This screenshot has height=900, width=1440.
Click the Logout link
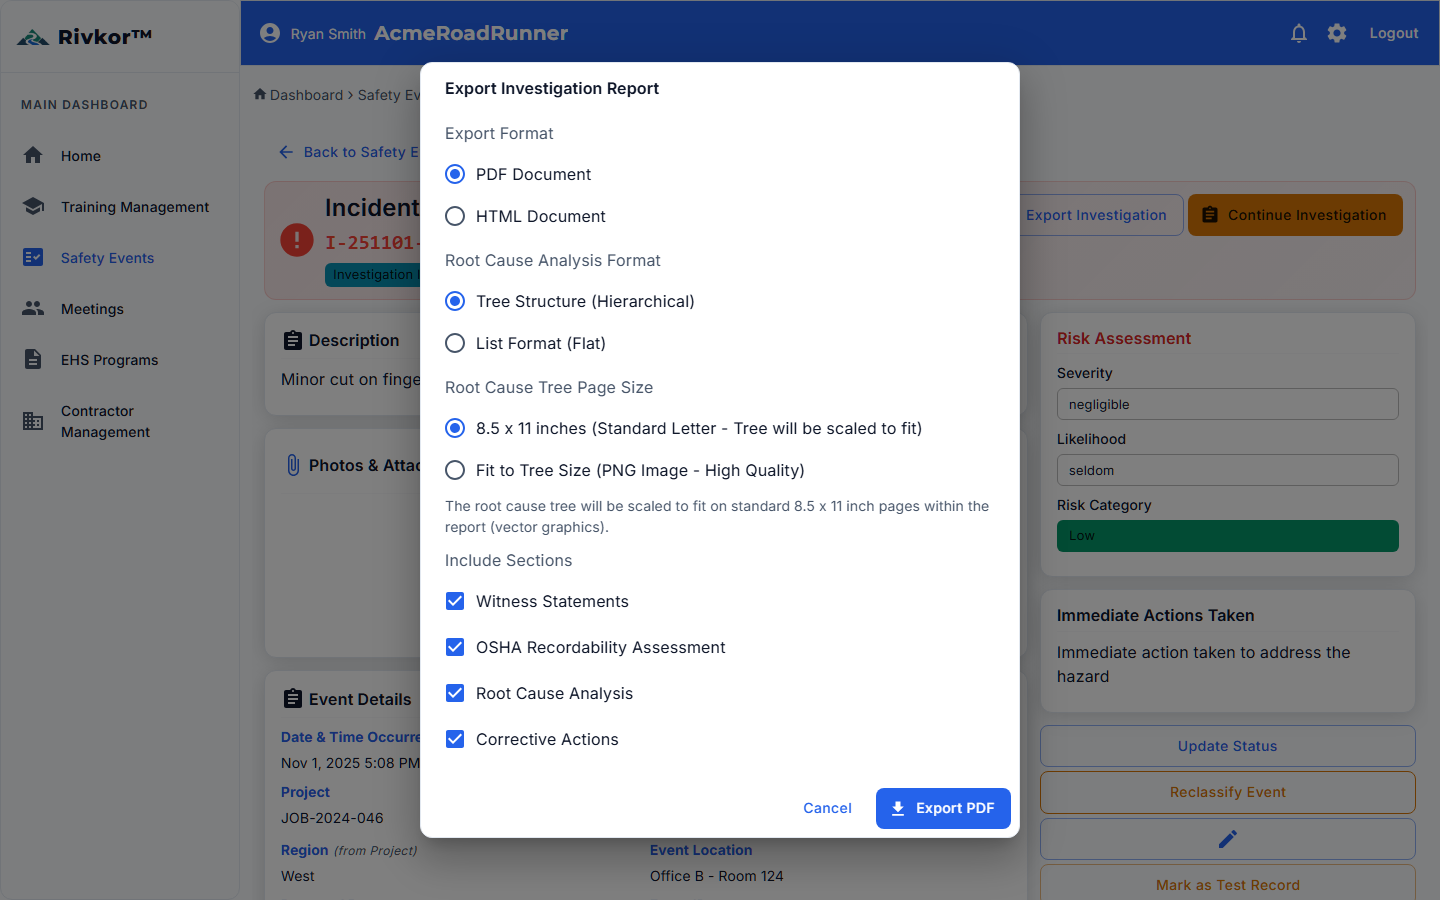(1394, 33)
